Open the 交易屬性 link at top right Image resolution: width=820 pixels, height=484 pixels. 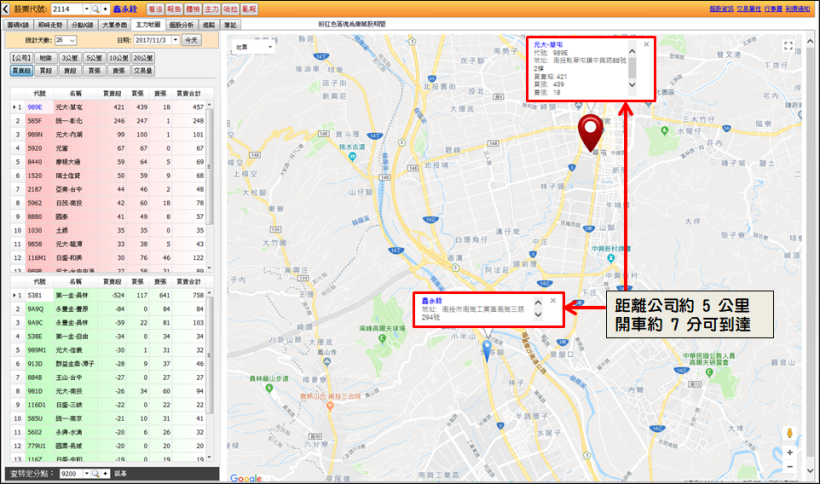[748, 9]
